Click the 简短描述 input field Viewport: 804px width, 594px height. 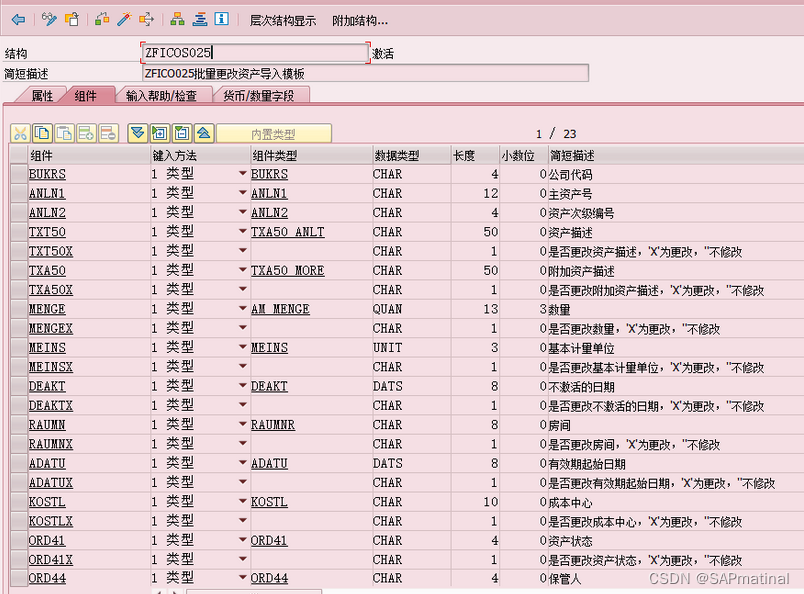(x=365, y=73)
